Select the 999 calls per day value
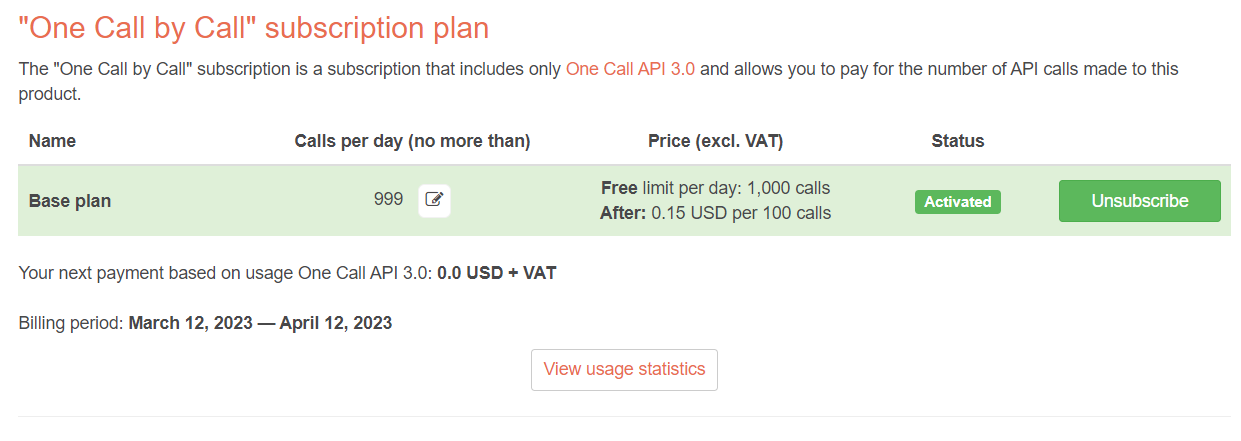The height and width of the screenshot is (441, 1241). pyautogui.click(x=388, y=199)
